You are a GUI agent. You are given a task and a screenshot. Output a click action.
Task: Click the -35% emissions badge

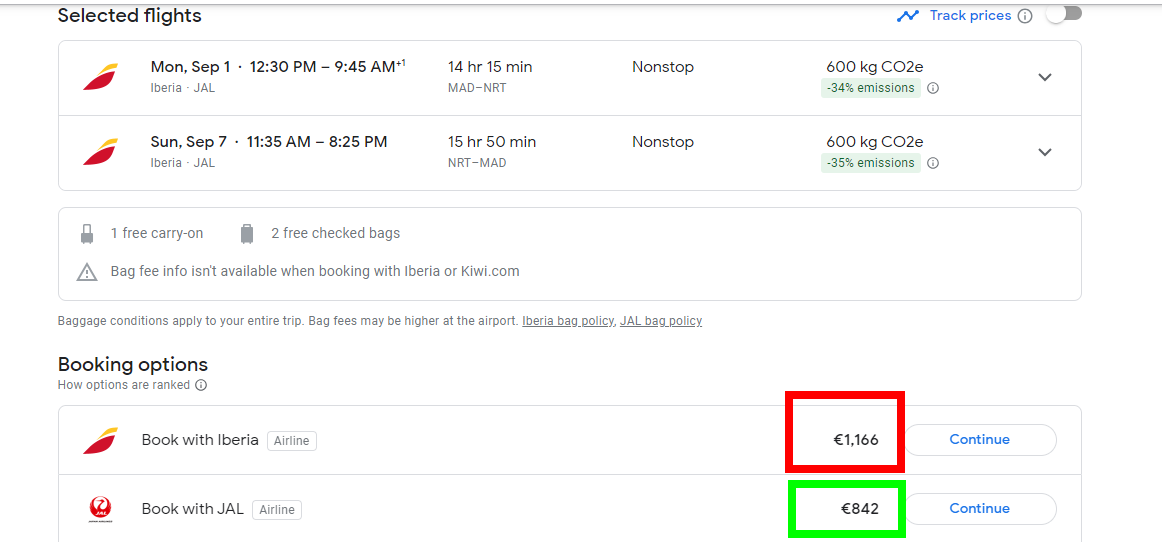point(871,163)
